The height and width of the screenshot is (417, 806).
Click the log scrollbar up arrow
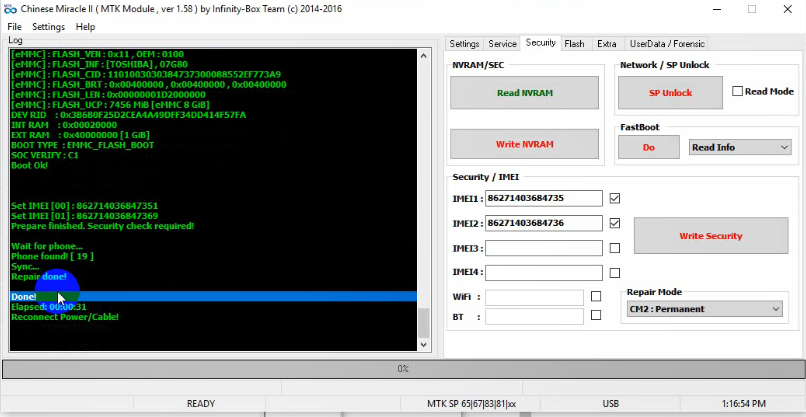pos(424,56)
